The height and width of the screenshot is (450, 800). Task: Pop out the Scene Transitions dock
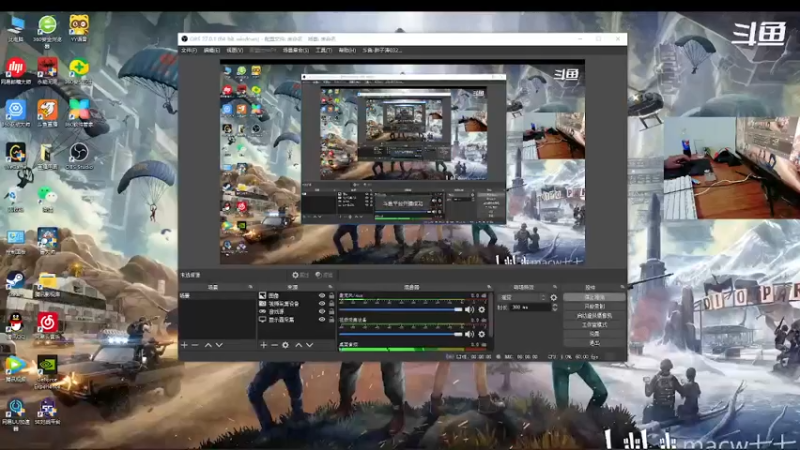tap(555, 287)
